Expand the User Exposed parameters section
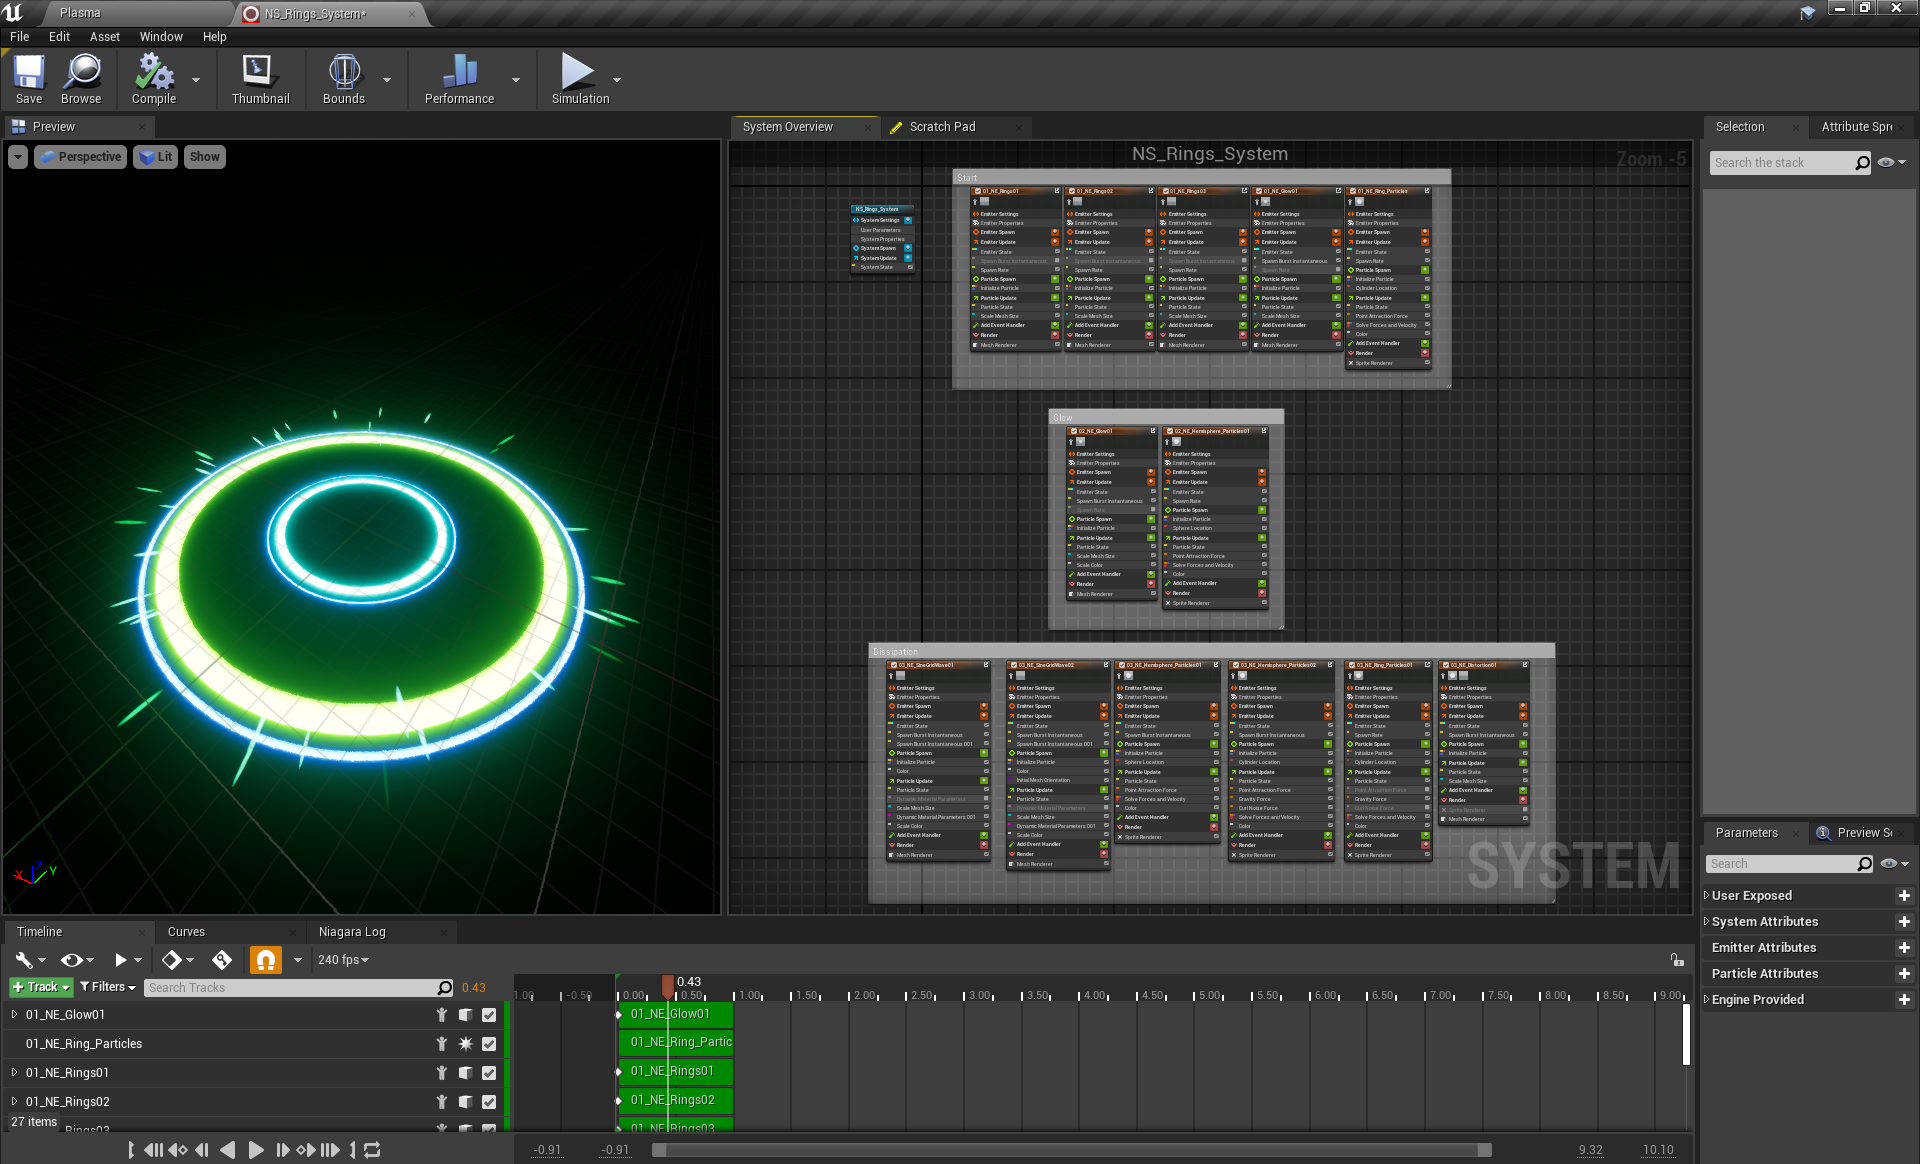This screenshot has width=1920, height=1164. [1707, 896]
